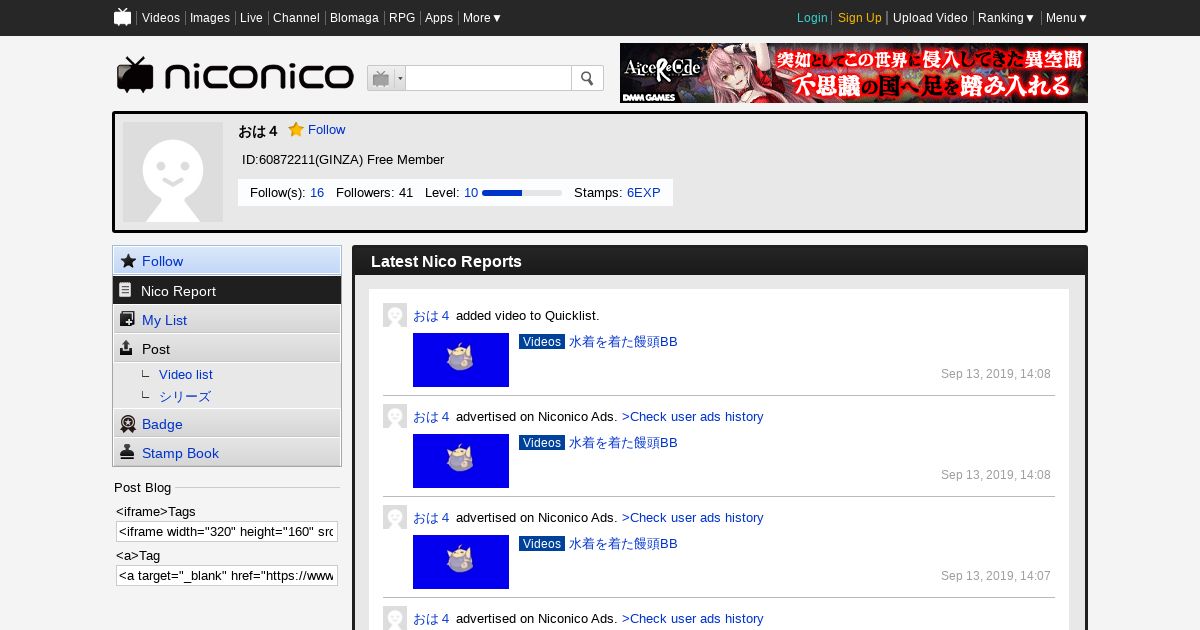The image size is (1200, 630).
Task: Open Stamp Book in sidebar
Action: click(227, 452)
